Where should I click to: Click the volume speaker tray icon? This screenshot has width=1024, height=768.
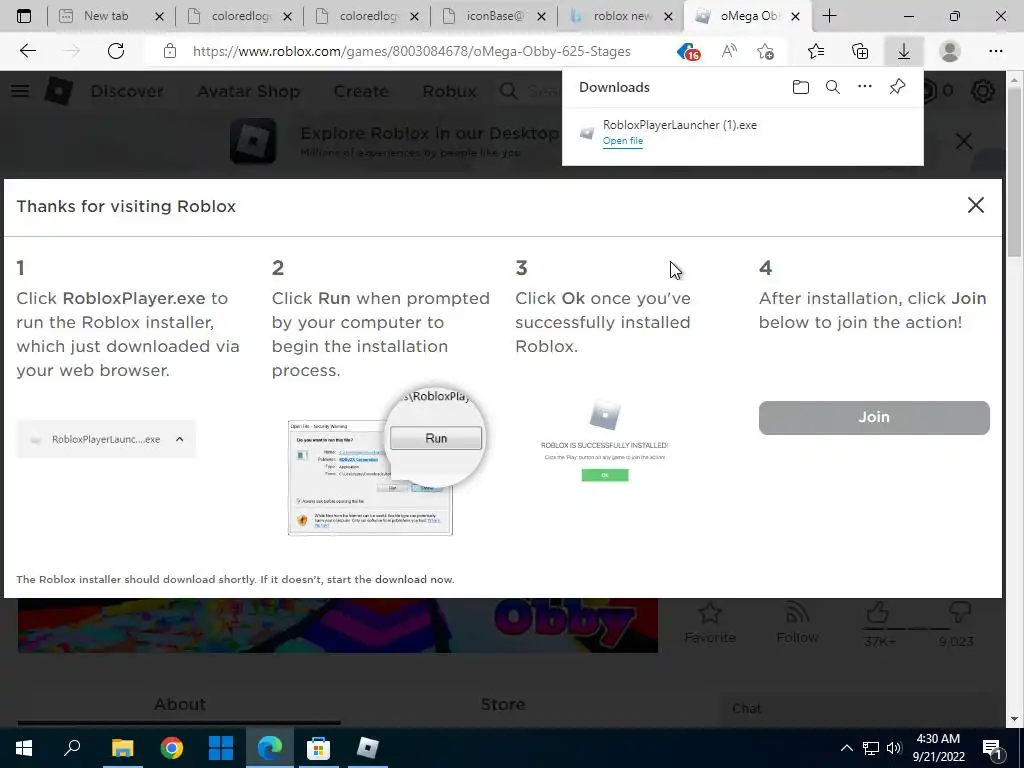894,748
